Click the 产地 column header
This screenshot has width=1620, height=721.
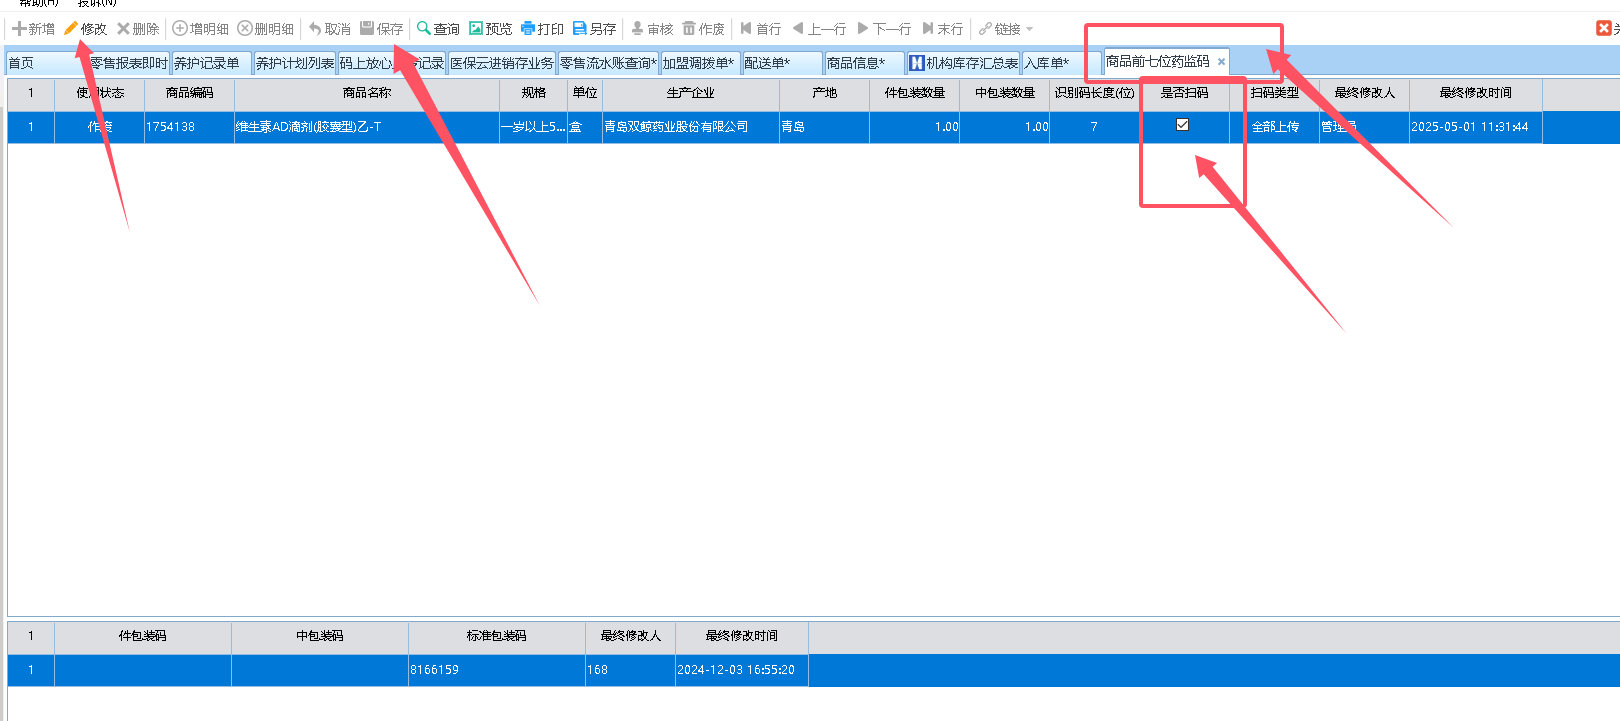pos(825,93)
